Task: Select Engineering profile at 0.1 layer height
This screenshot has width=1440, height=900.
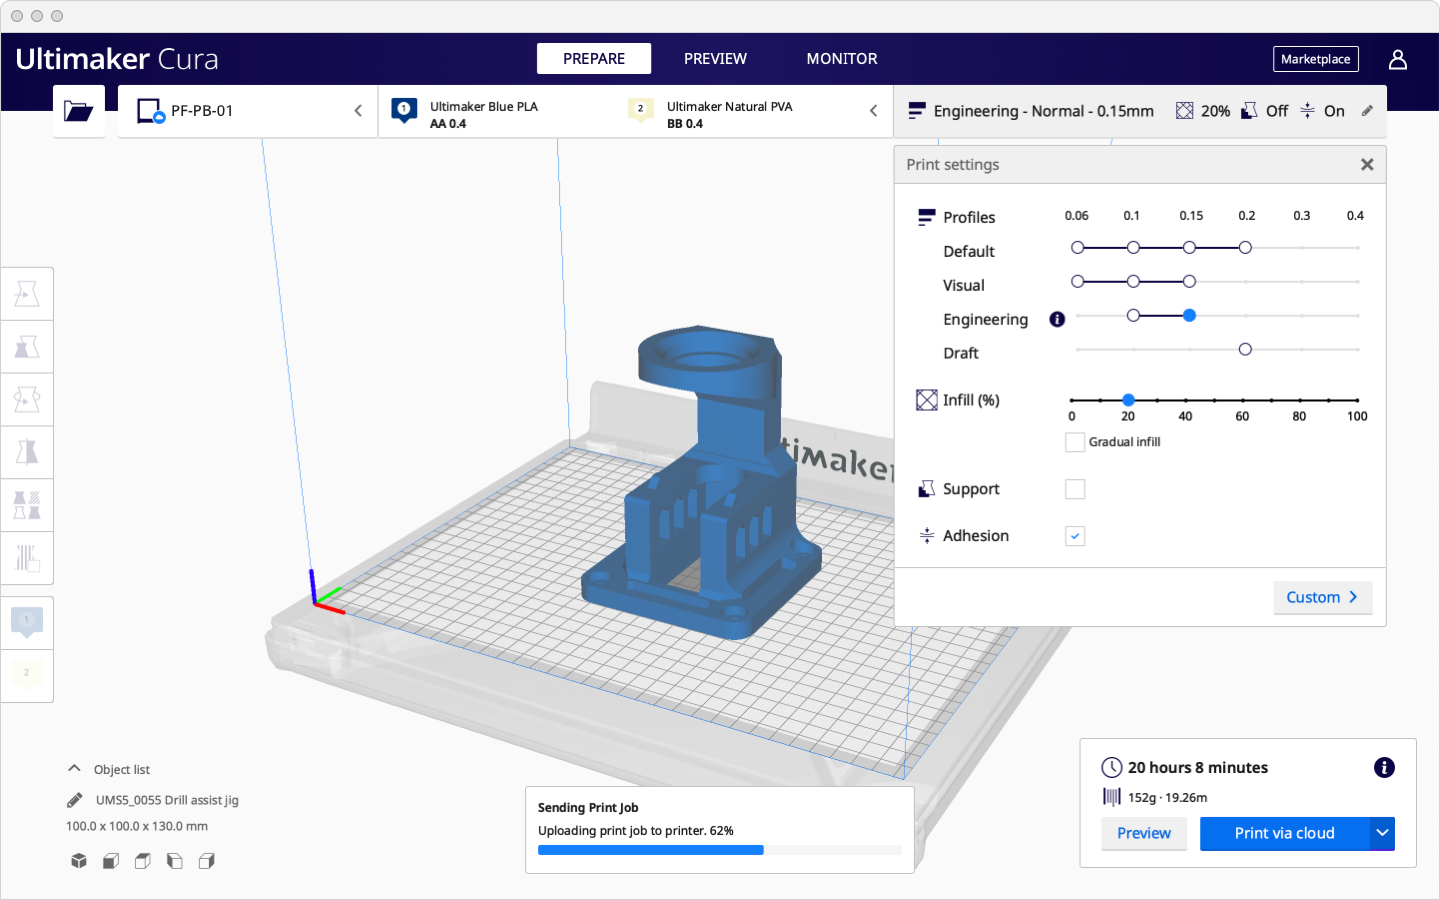Action: coord(1133,316)
